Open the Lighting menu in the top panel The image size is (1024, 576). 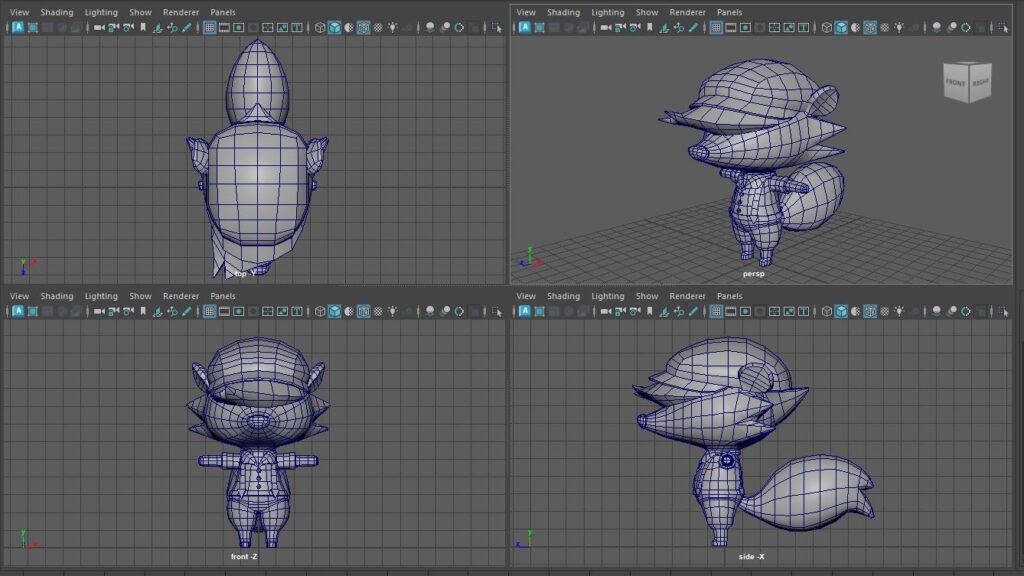(x=101, y=12)
